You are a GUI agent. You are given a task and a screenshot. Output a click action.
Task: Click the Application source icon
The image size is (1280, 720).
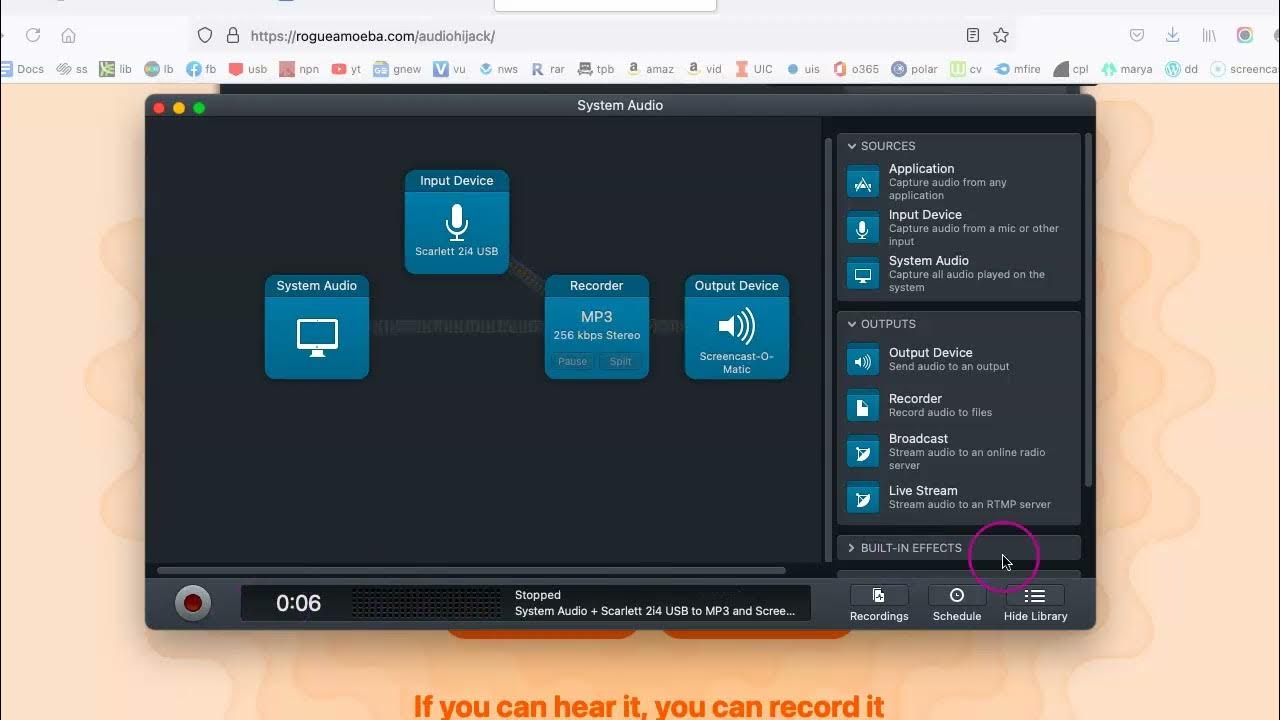point(863,182)
